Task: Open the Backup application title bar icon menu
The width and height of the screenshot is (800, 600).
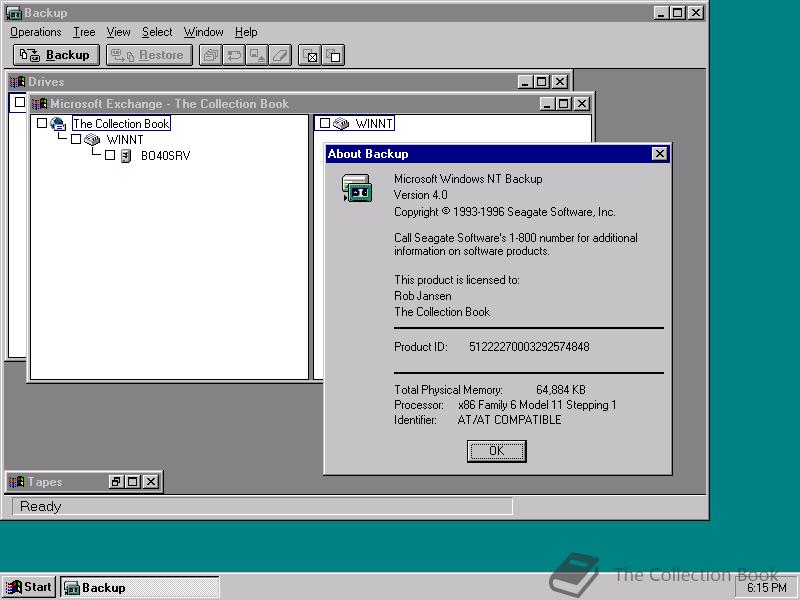Action: pyautogui.click(x=14, y=13)
